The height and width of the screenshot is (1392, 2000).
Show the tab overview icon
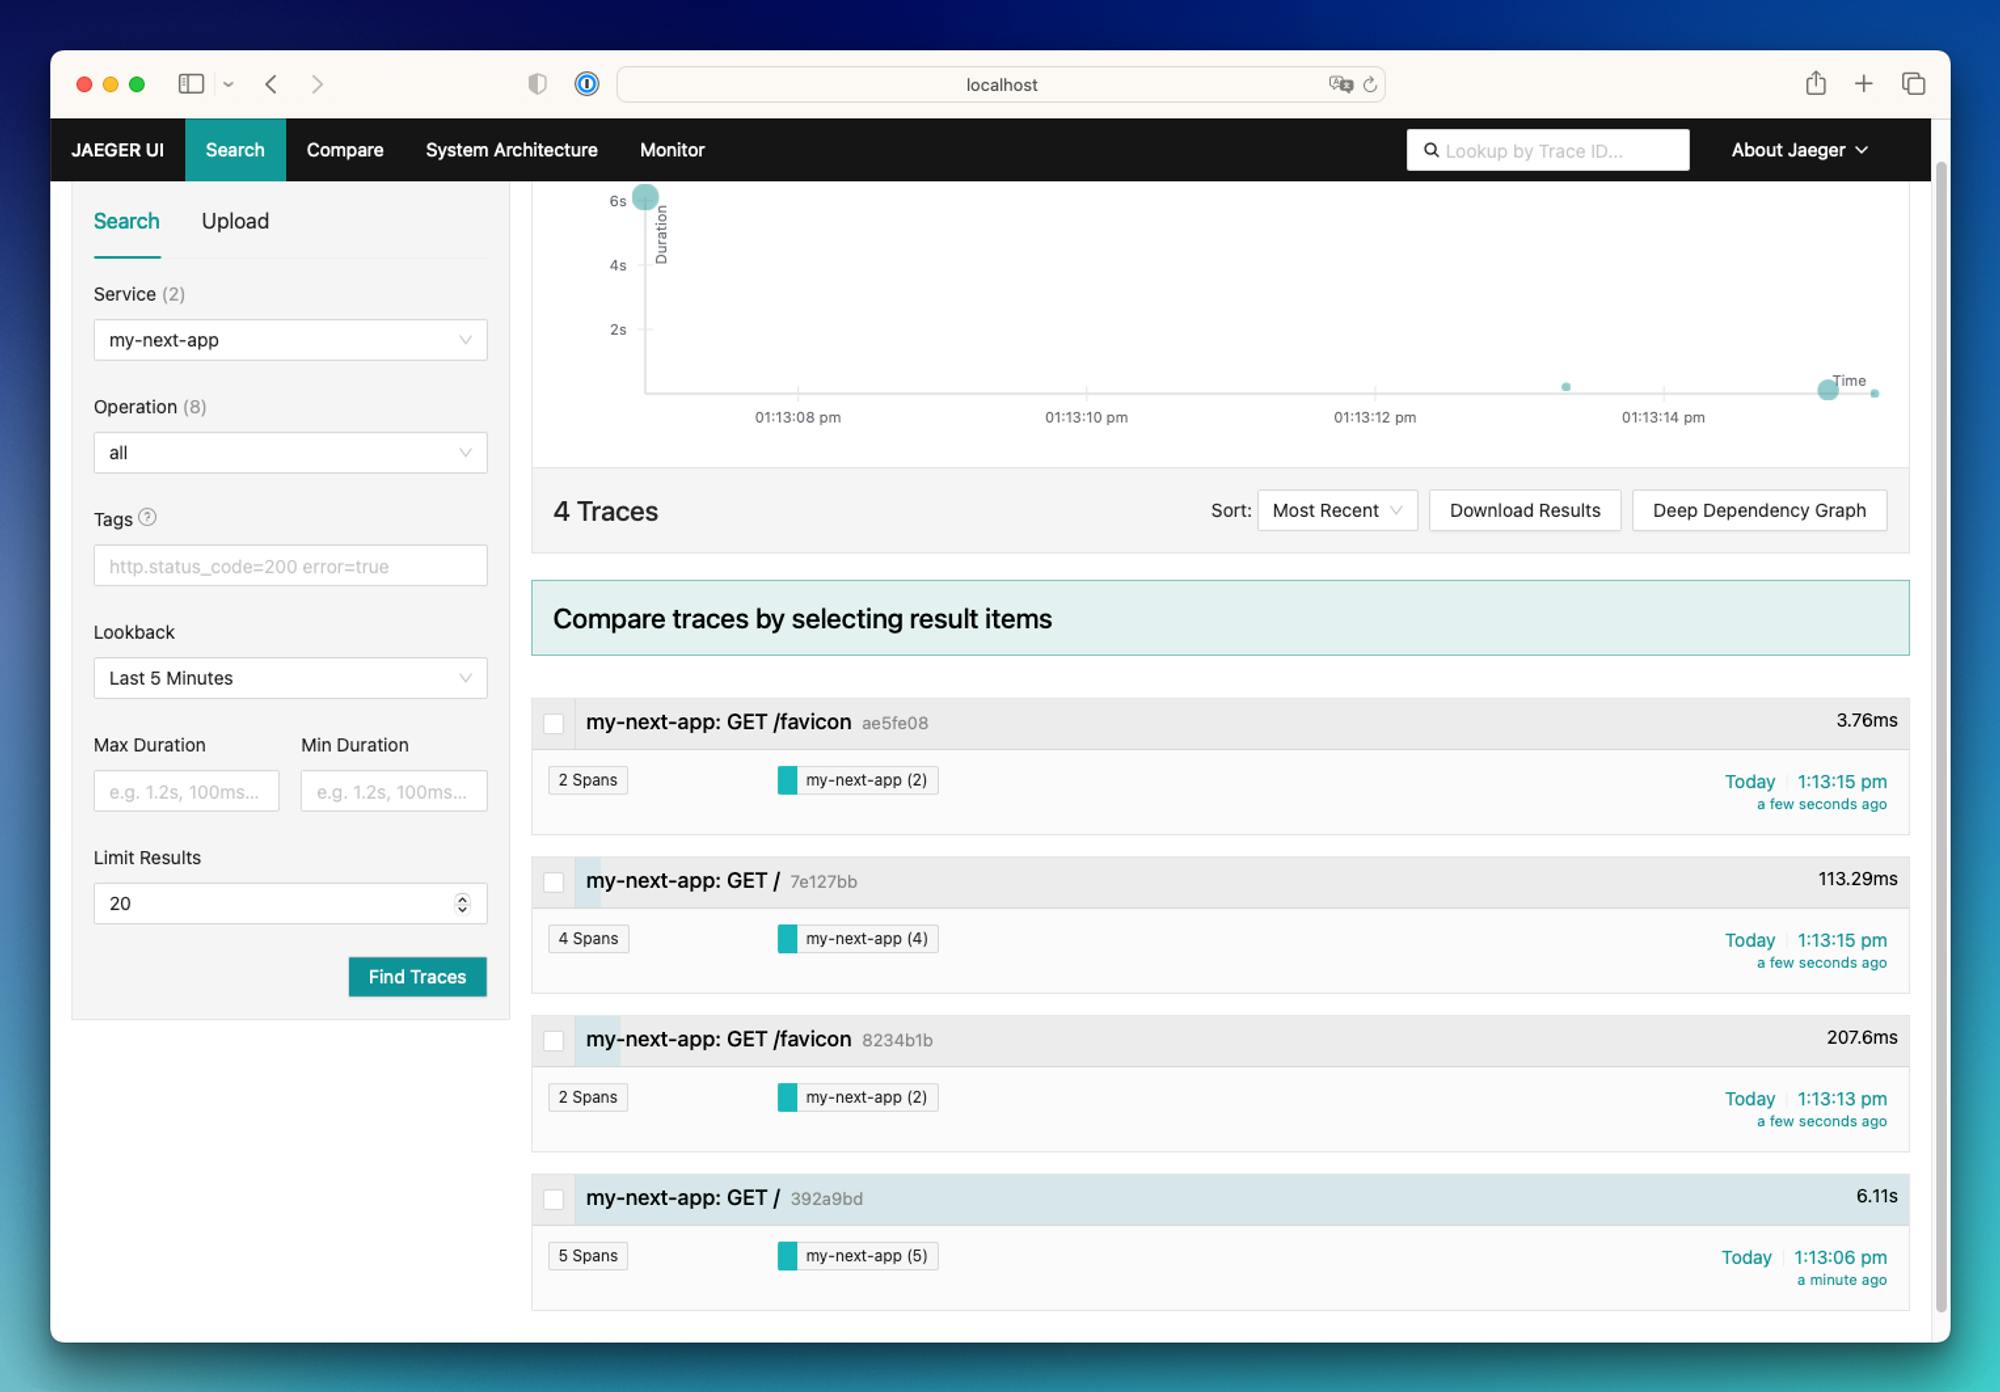point(1913,84)
